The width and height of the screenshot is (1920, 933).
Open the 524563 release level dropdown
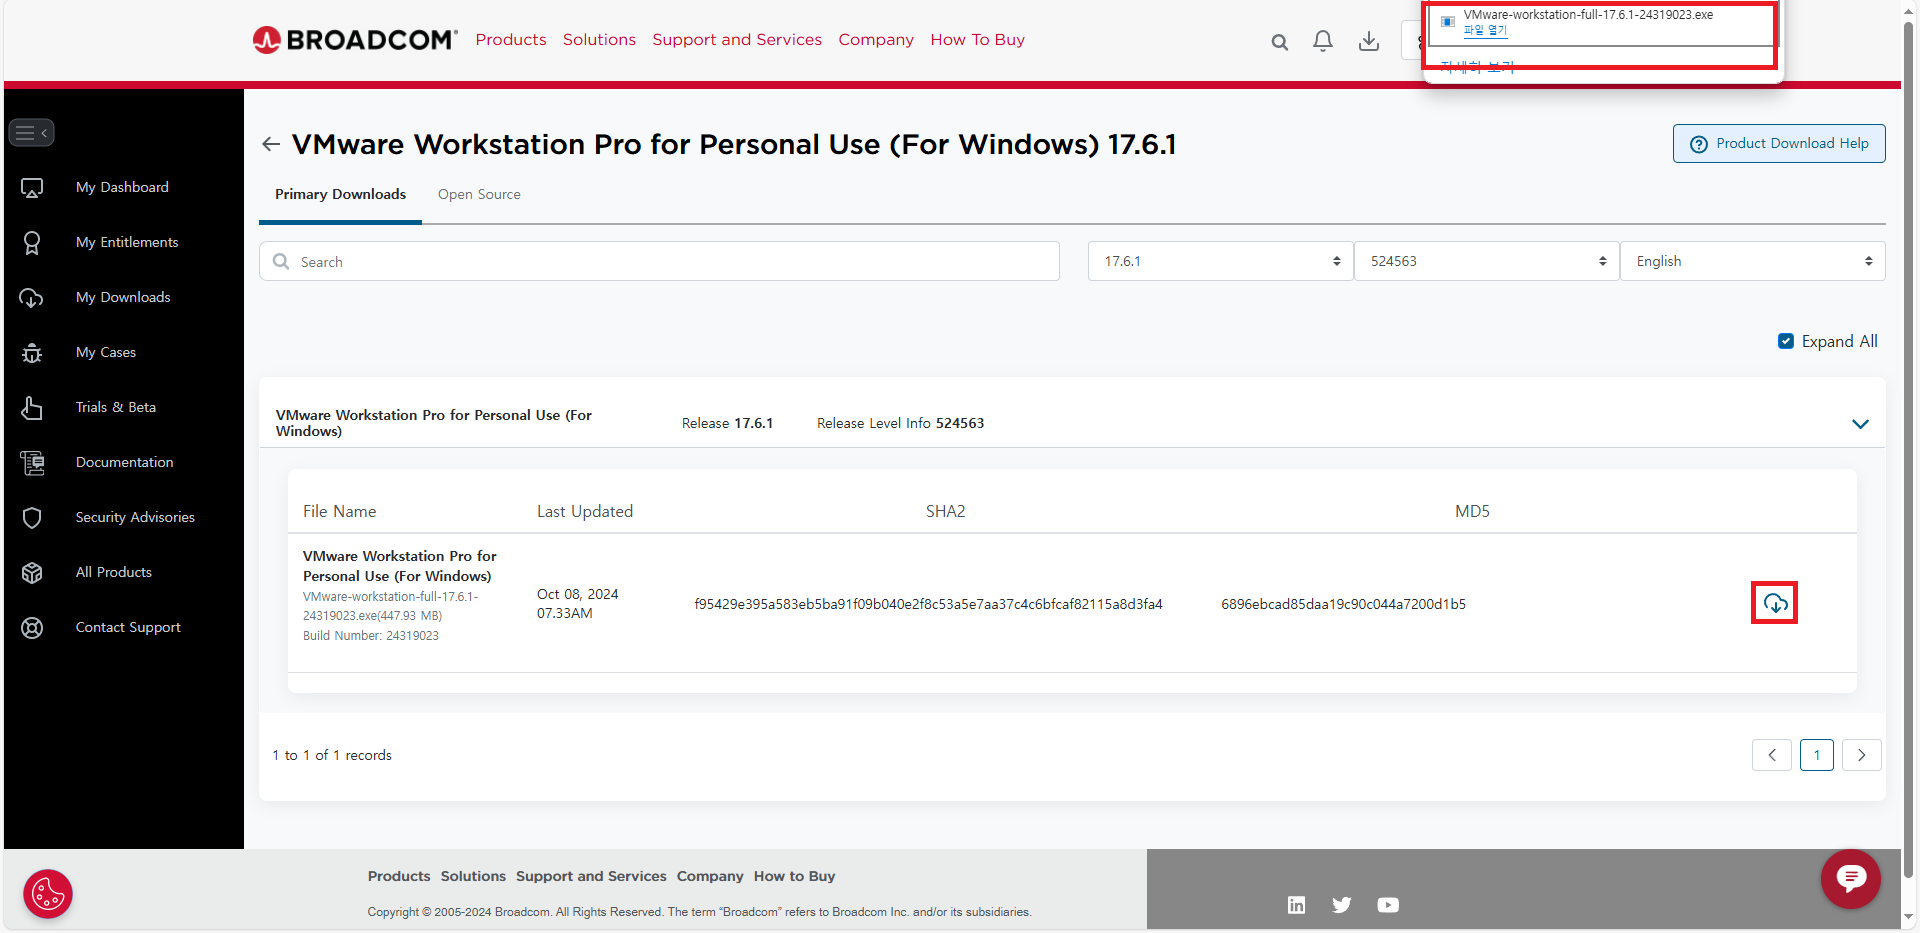(1486, 261)
